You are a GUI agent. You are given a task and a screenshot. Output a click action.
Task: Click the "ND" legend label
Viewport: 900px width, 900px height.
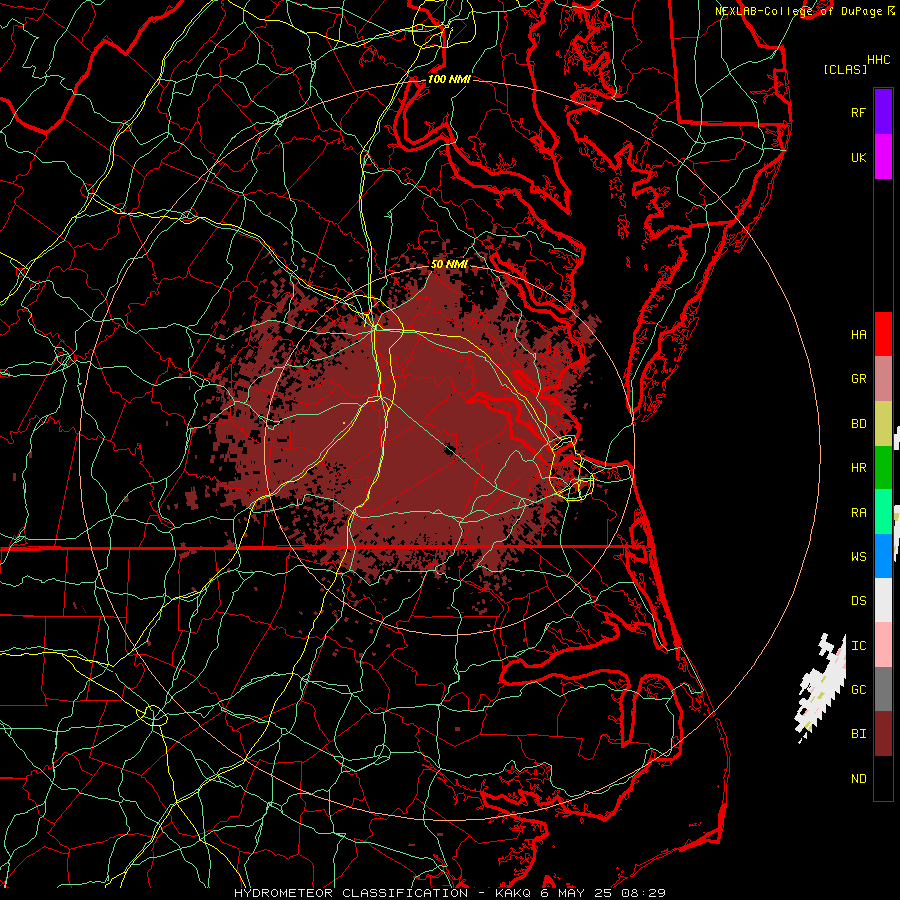coord(859,779)
